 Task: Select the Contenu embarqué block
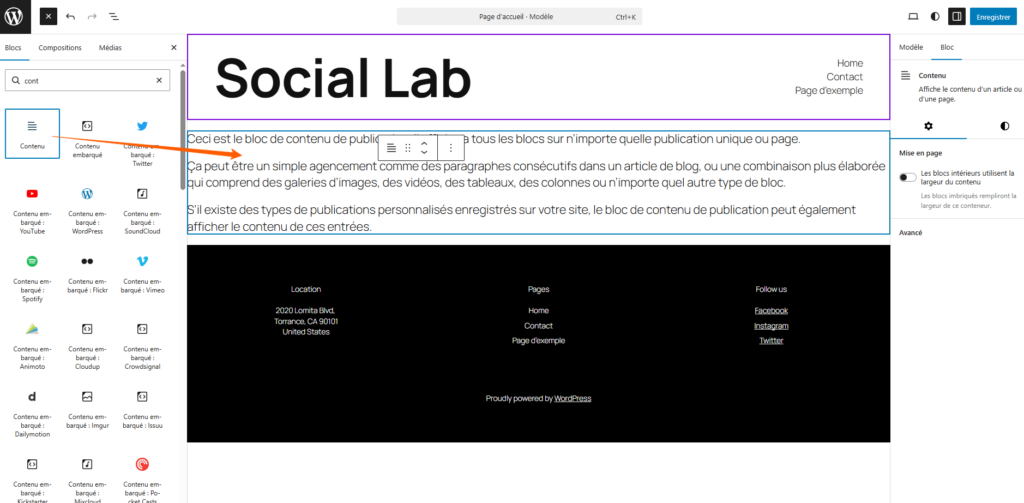pyautogui.click(x=88, y=137)
